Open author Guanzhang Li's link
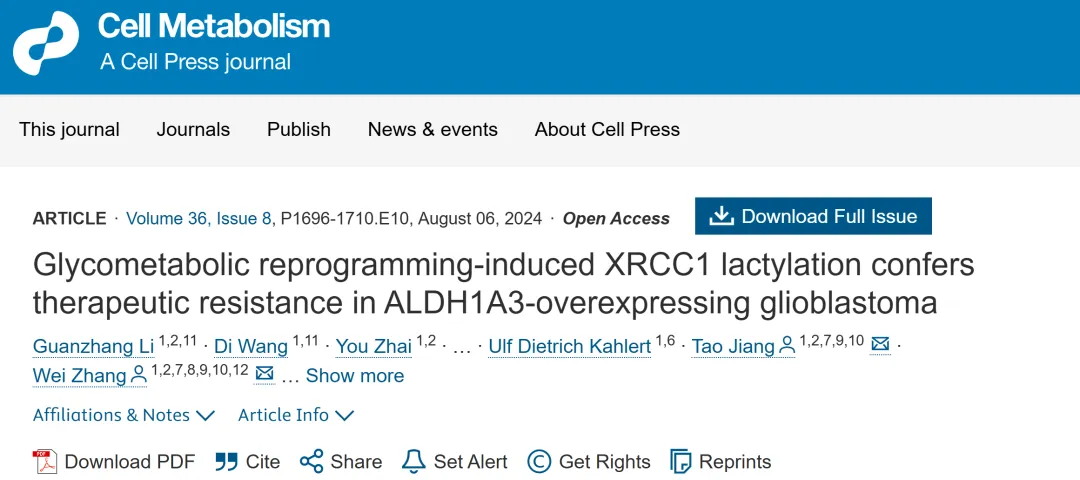 click(x=93, y=347)
